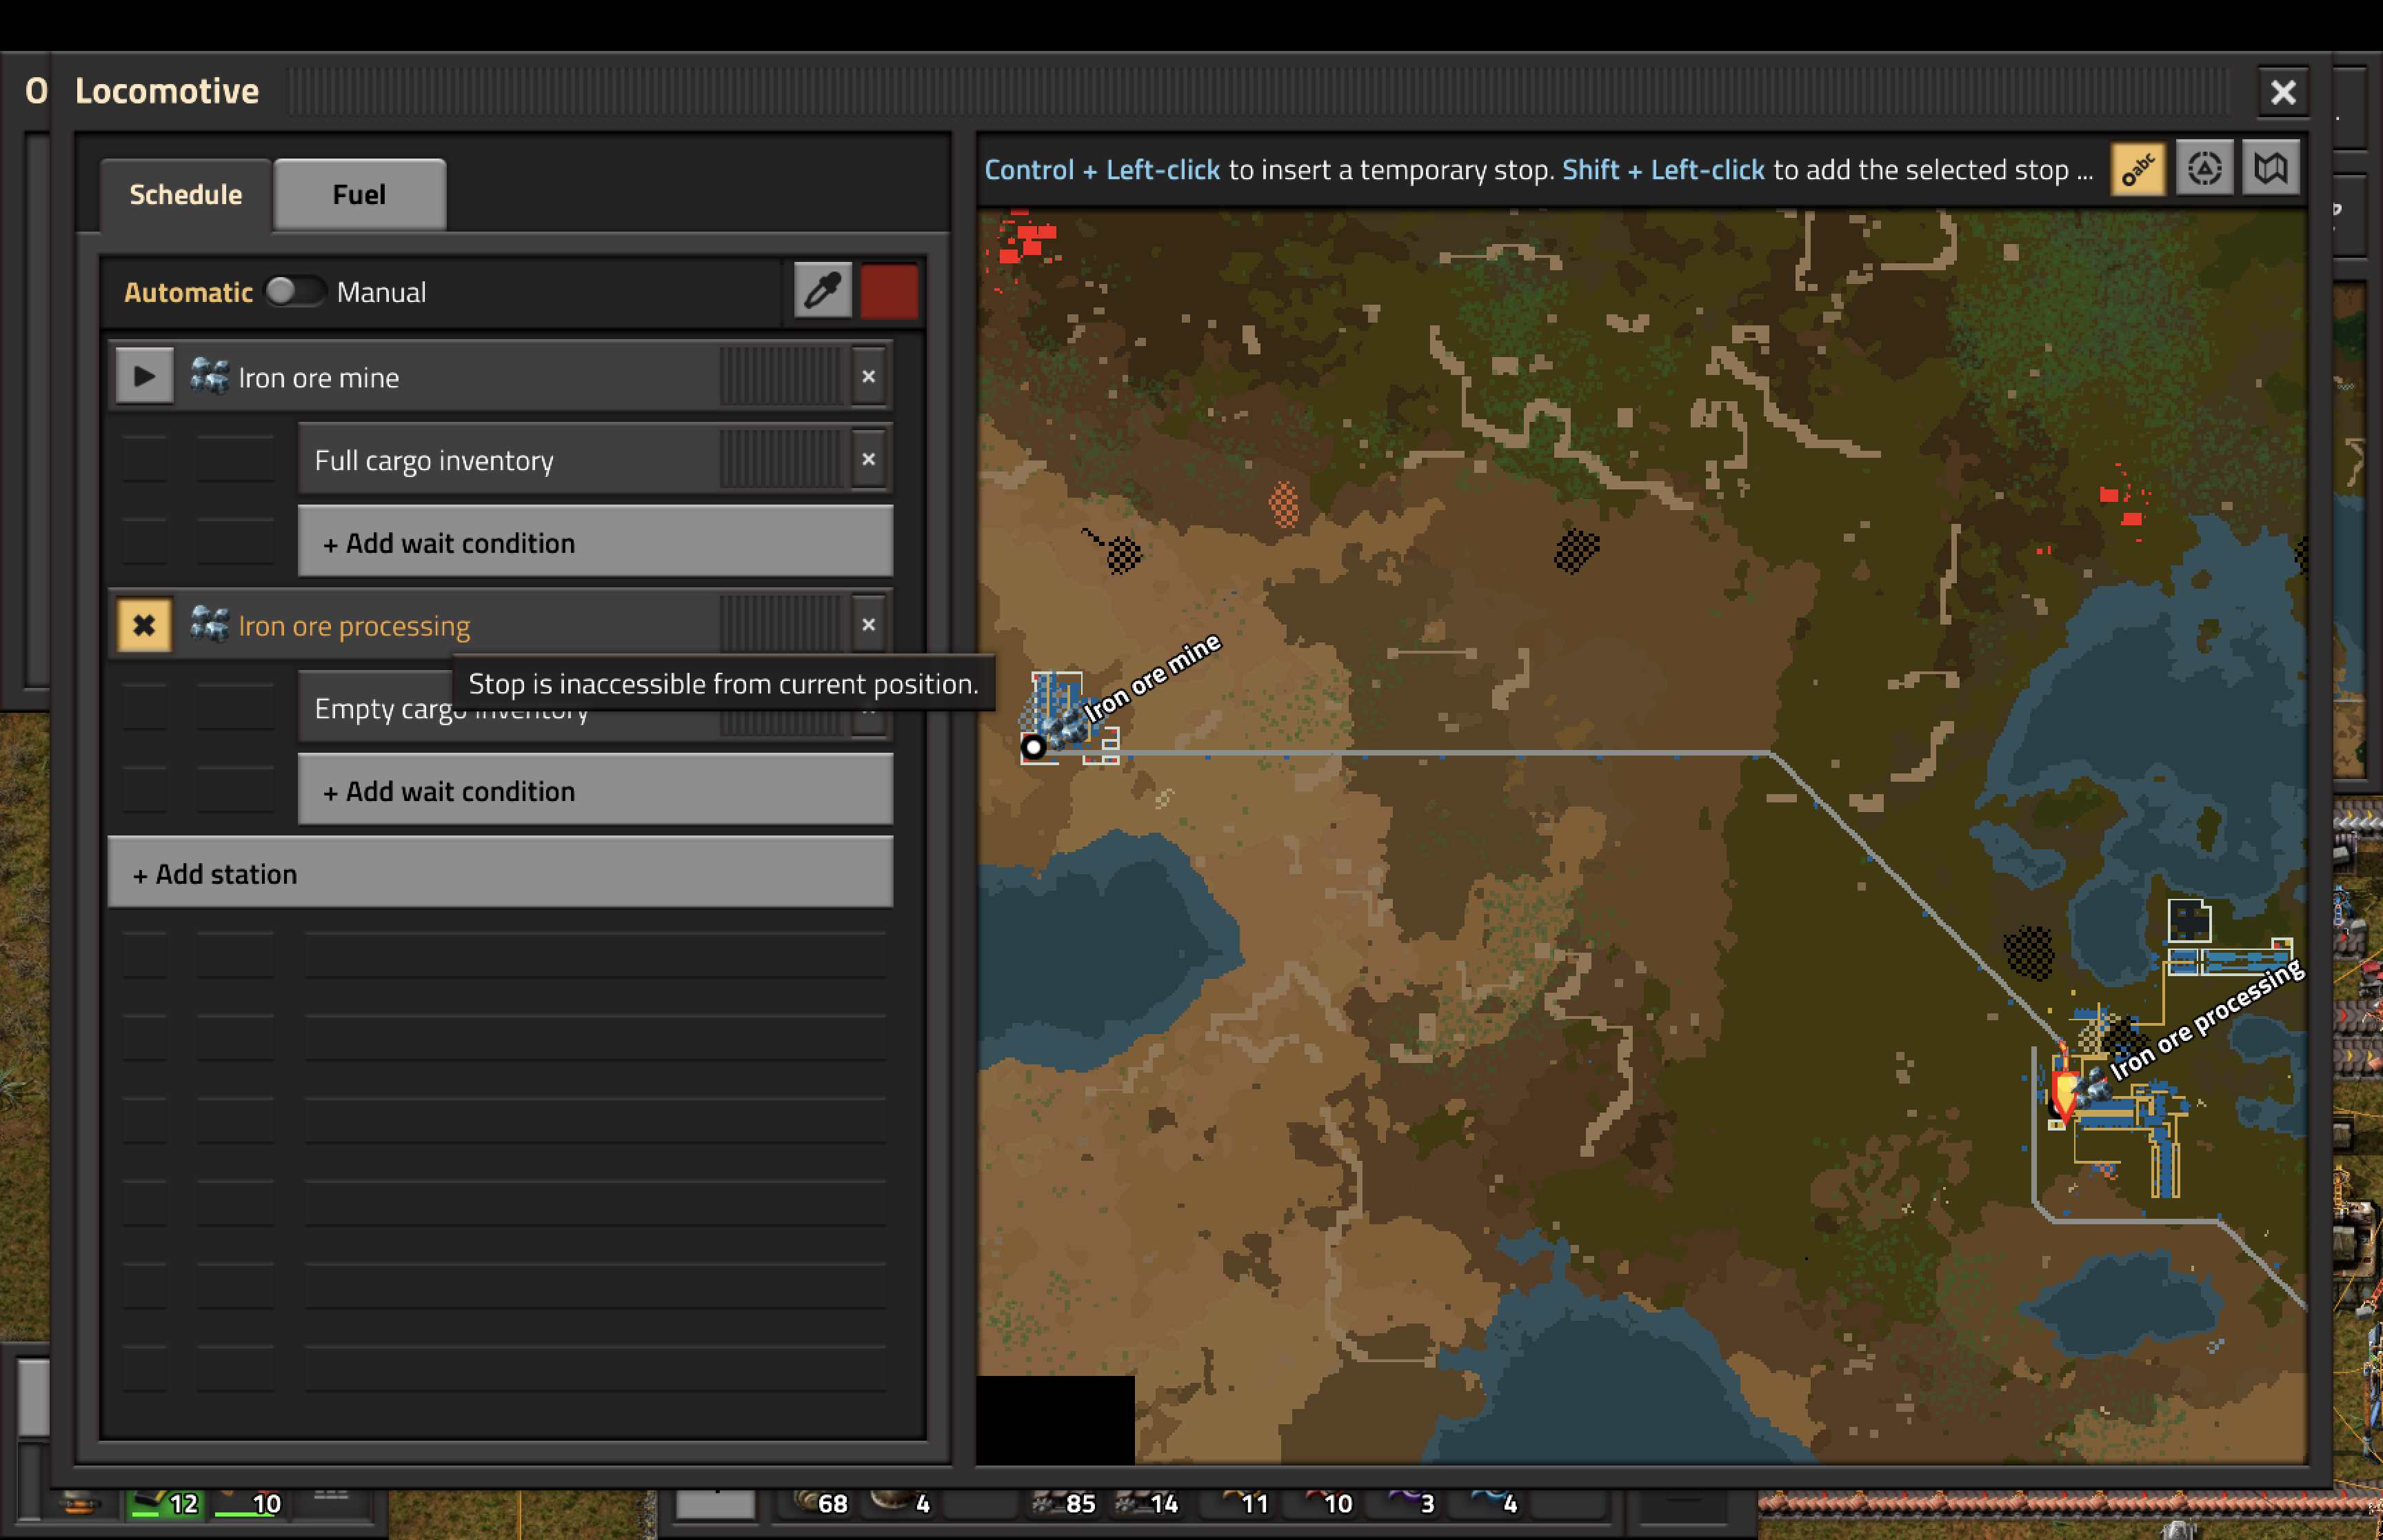Close the Locomotive window
The height and width of the screenshot is (1540, 2383).
pyautogui.click(x=2283, y=92)
